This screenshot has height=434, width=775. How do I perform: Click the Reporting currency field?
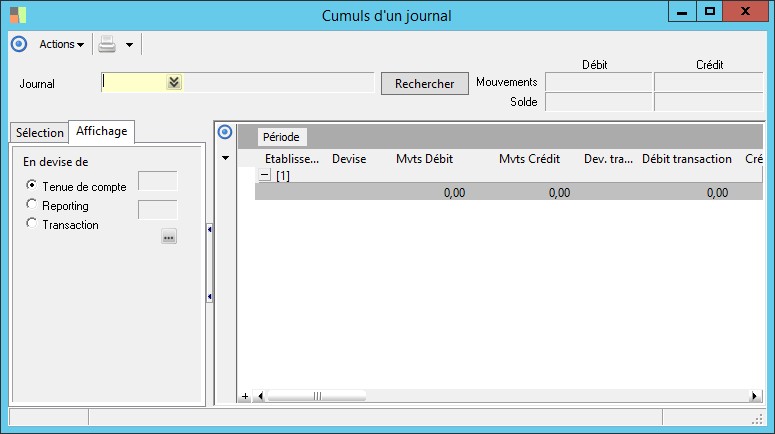[x=158, y=210]
